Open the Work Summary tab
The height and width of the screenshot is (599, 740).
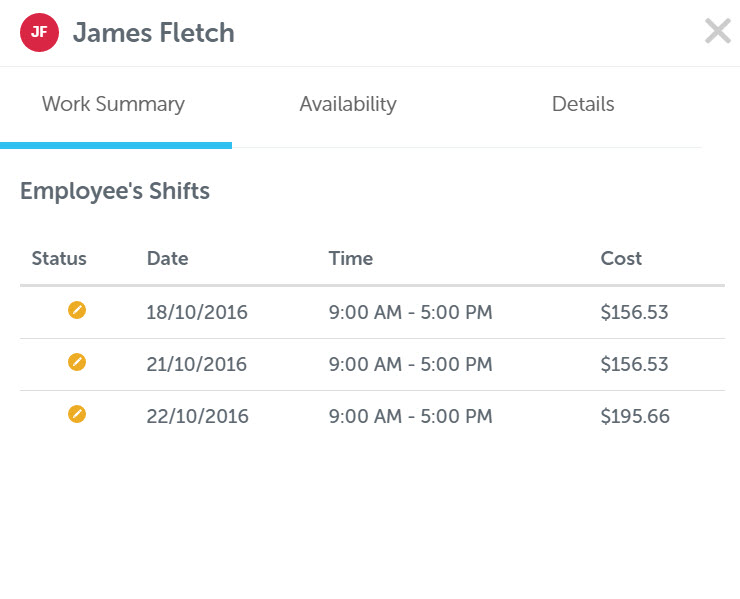click(x=113, y=104)
